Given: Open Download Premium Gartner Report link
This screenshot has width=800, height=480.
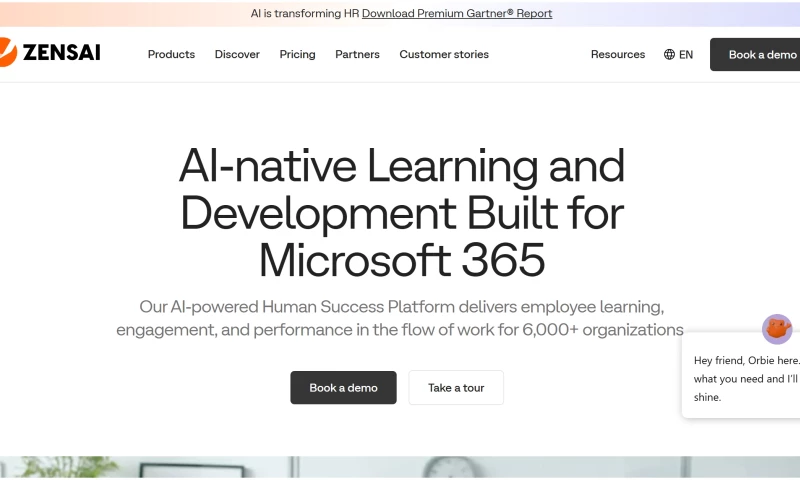Looking at the screenshot, I should (x=457, y=14).
